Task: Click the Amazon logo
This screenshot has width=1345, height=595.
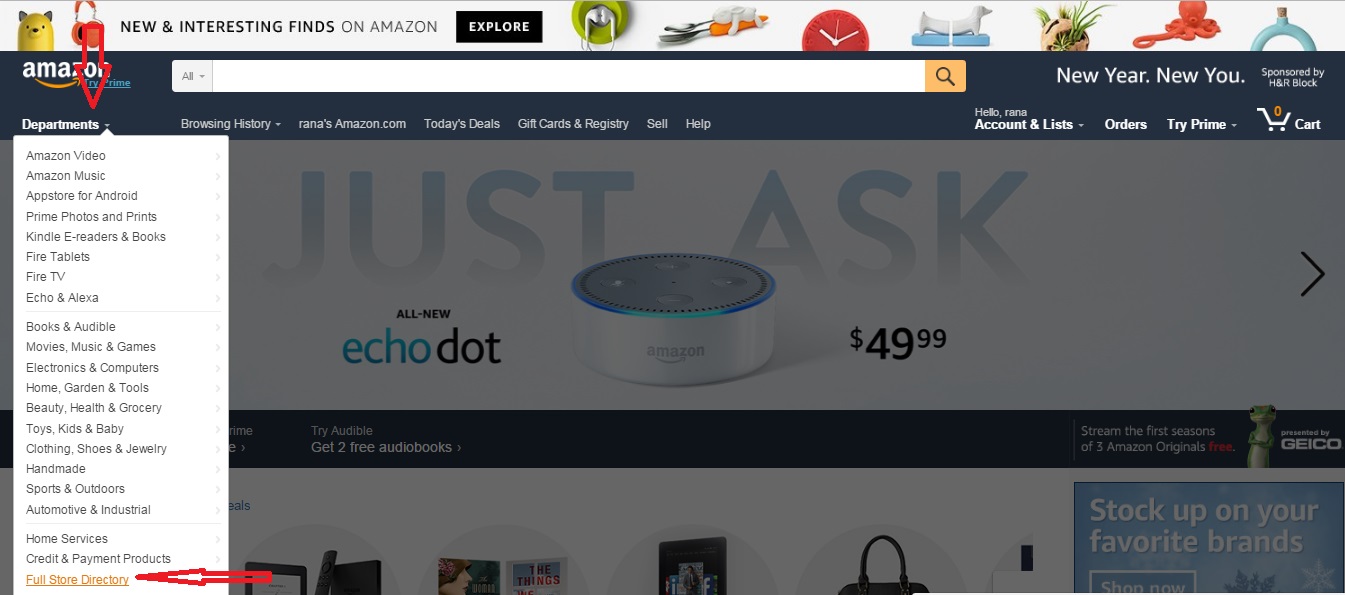Action: coord(66,74)
